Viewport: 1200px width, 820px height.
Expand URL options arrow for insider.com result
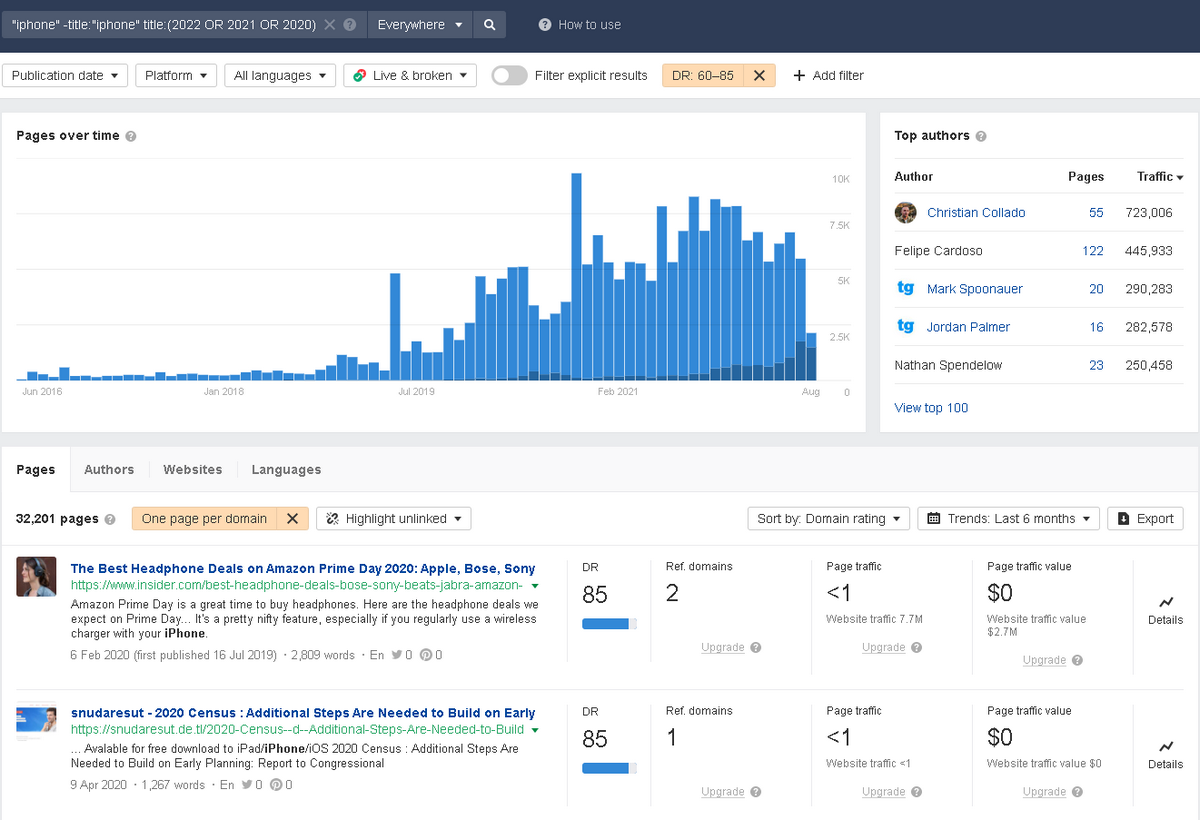point(535,586)
